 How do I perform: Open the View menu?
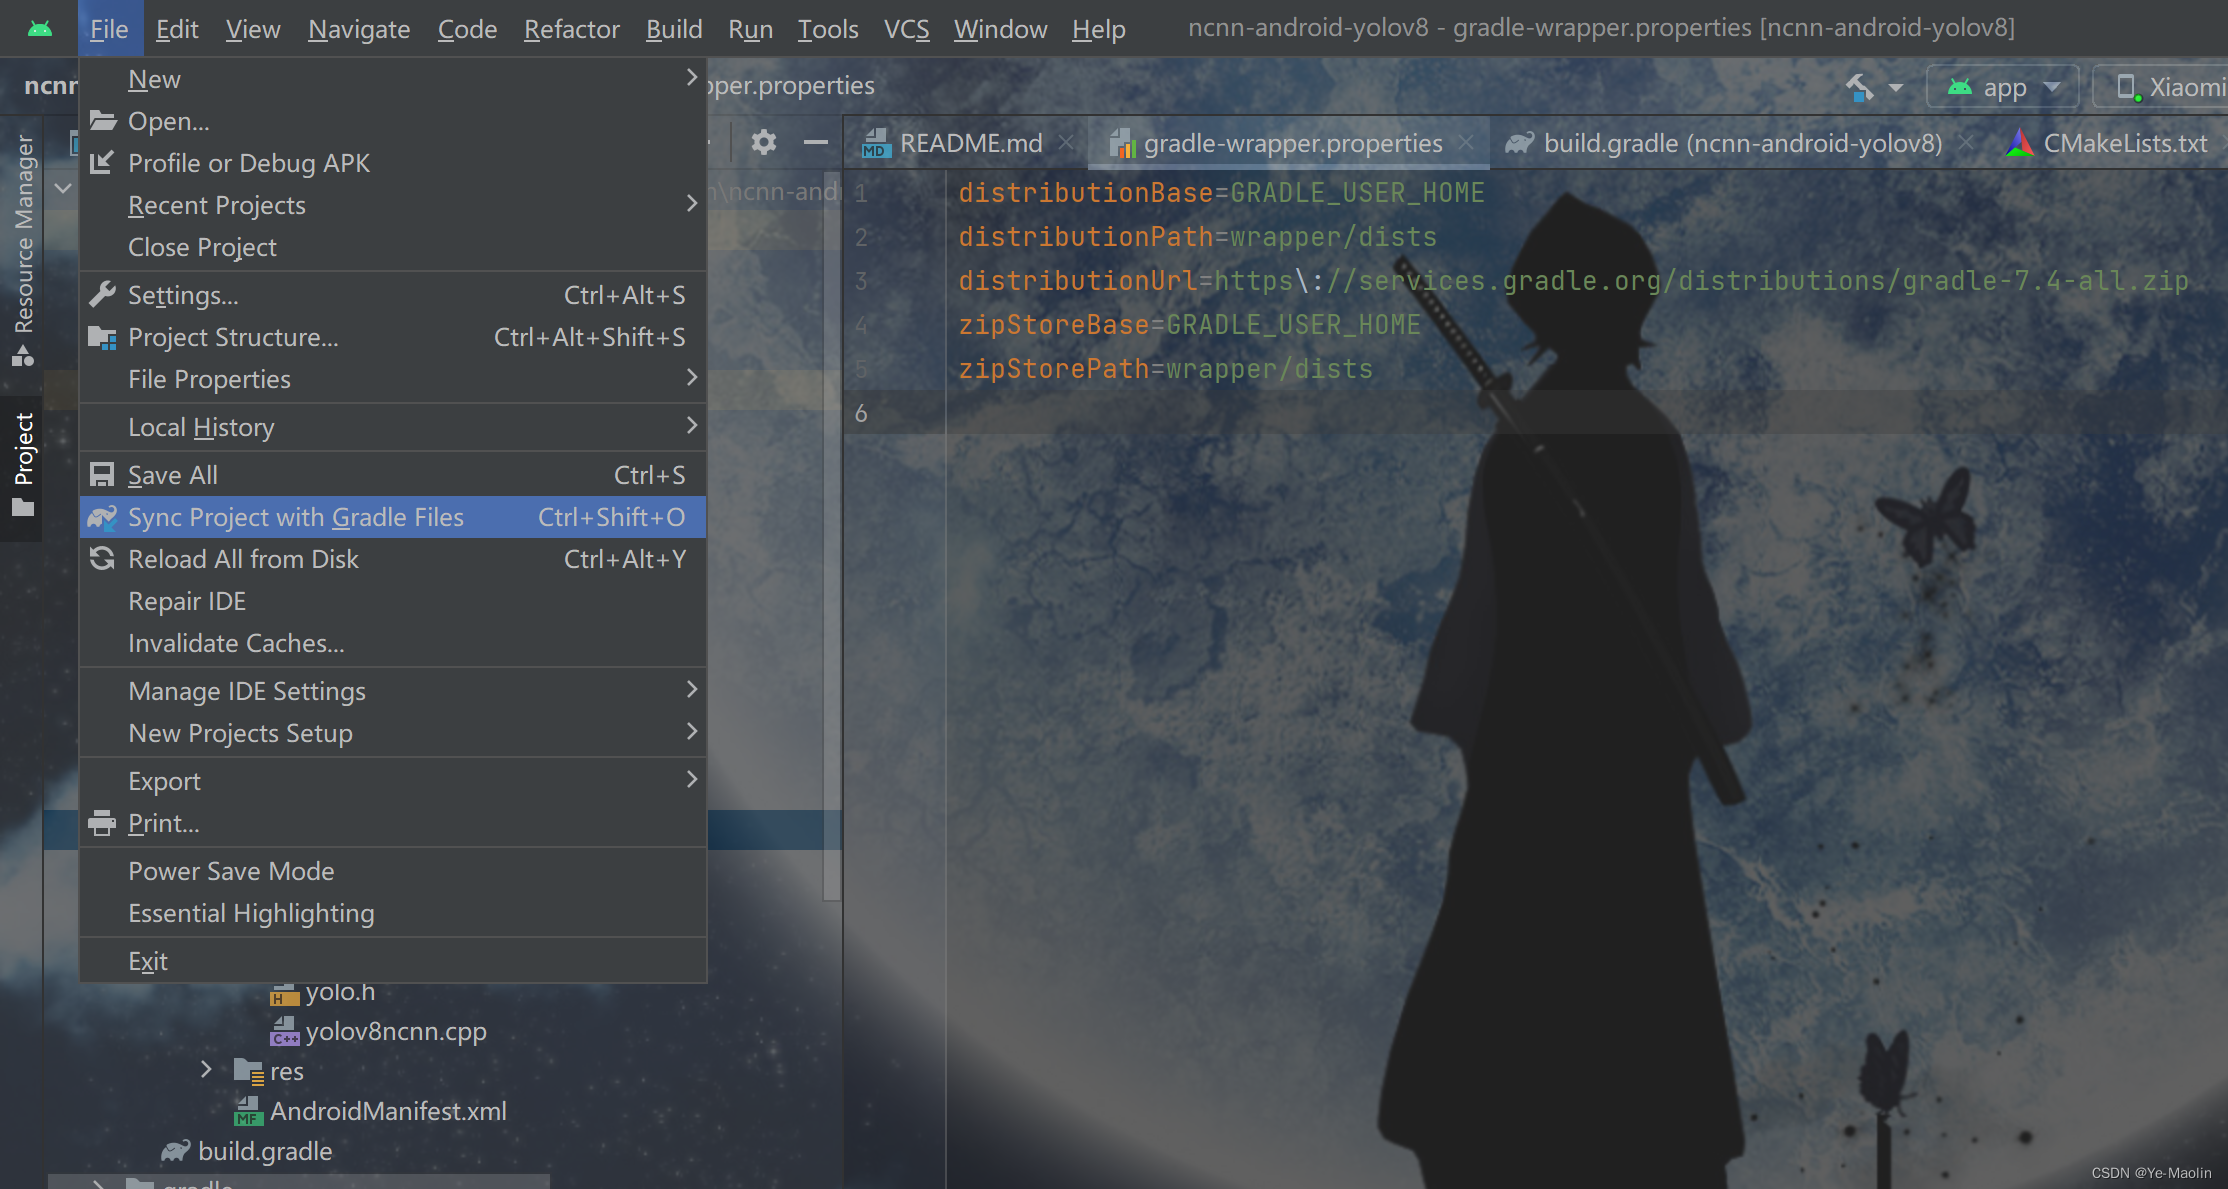[252, 29]
